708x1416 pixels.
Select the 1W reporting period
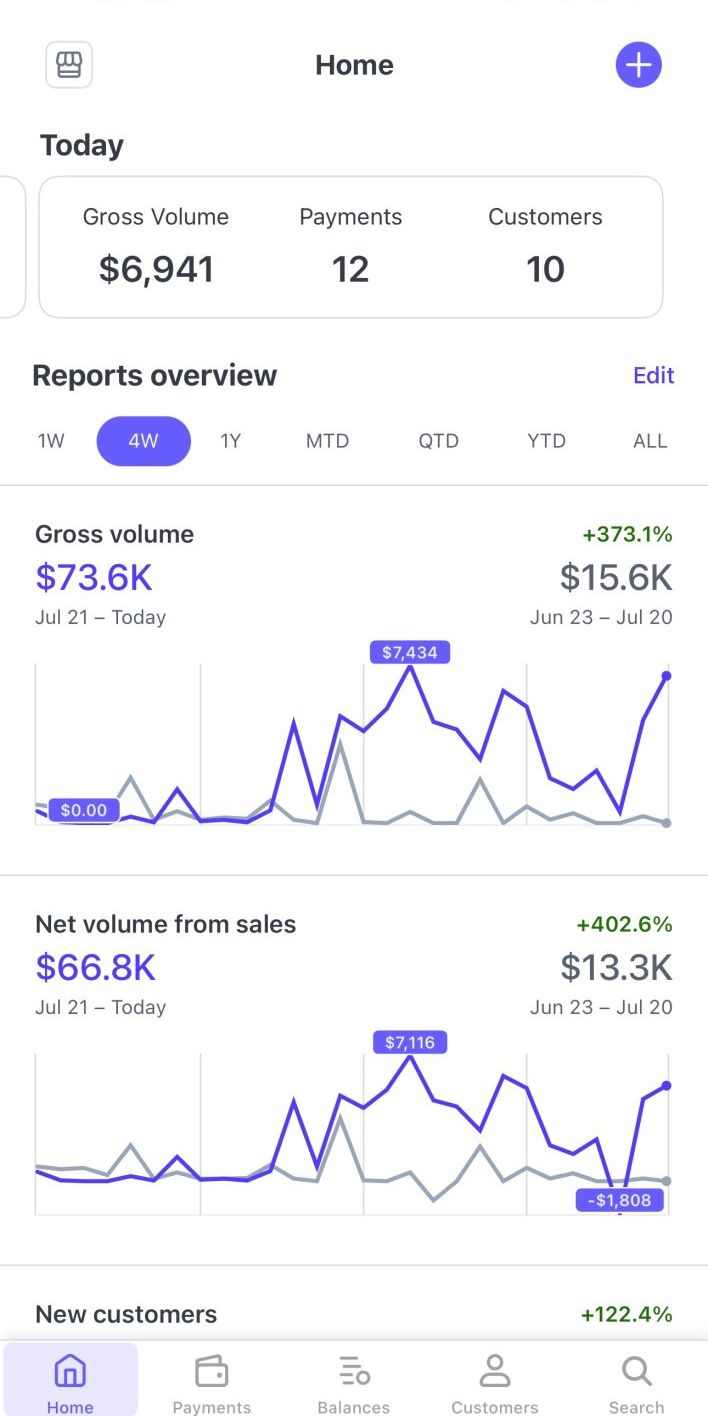point(50,440)
